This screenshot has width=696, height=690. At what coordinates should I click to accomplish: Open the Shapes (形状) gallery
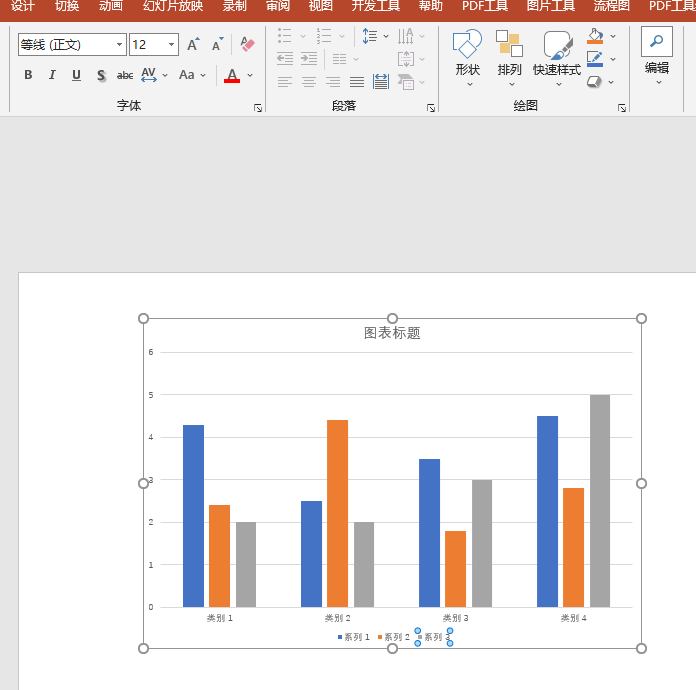tap(467, 58)
